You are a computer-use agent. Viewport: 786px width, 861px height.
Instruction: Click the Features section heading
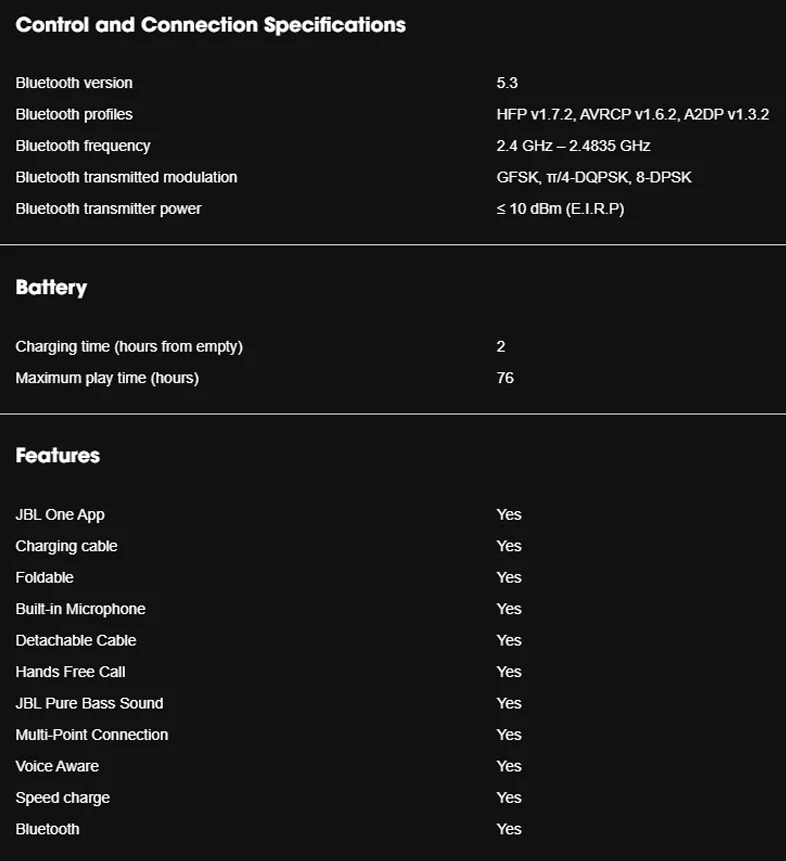(58, 455)
